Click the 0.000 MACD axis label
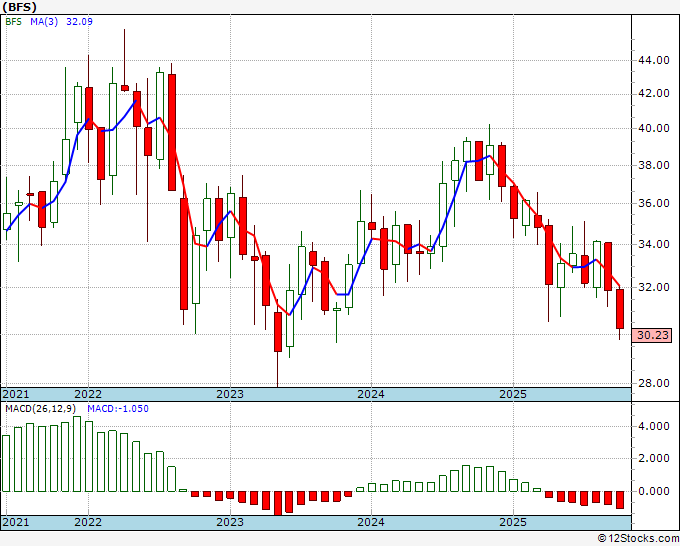 pyautogui.click(x=654, y=491)
